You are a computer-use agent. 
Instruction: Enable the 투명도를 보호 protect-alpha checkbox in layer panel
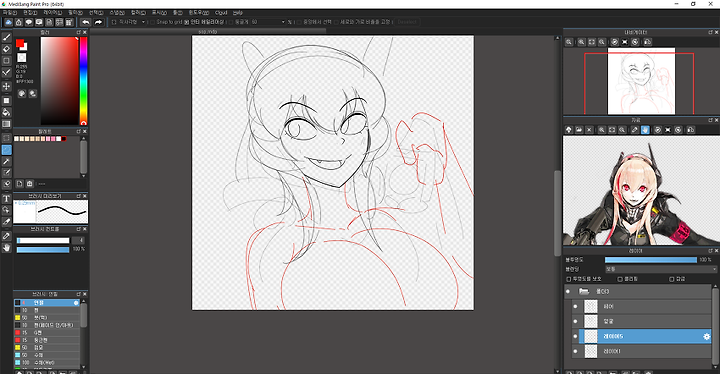point(568,279)
